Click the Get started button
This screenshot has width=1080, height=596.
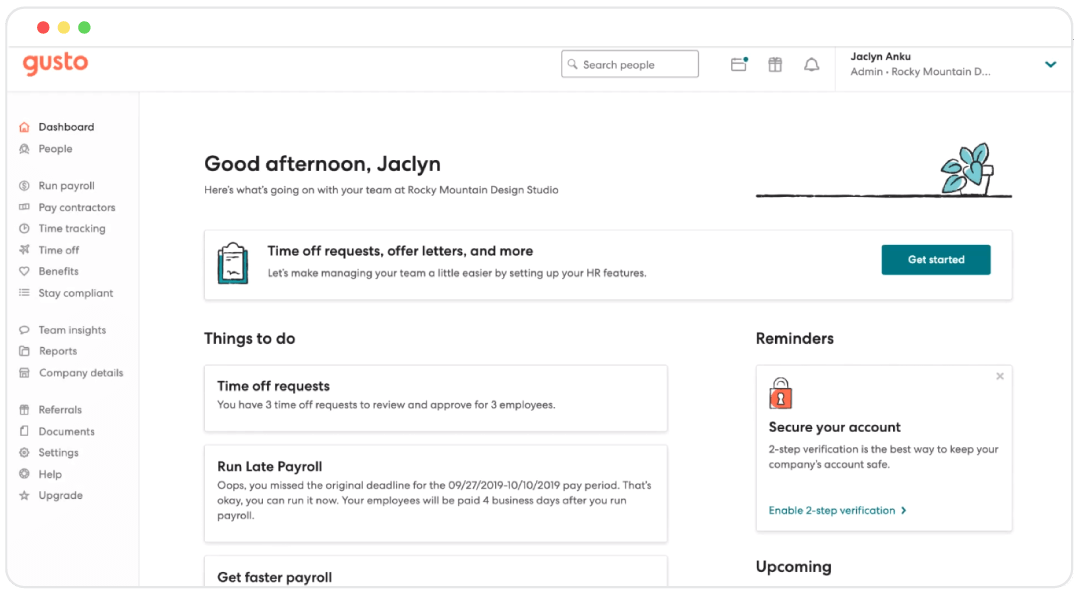click(935, 259)
